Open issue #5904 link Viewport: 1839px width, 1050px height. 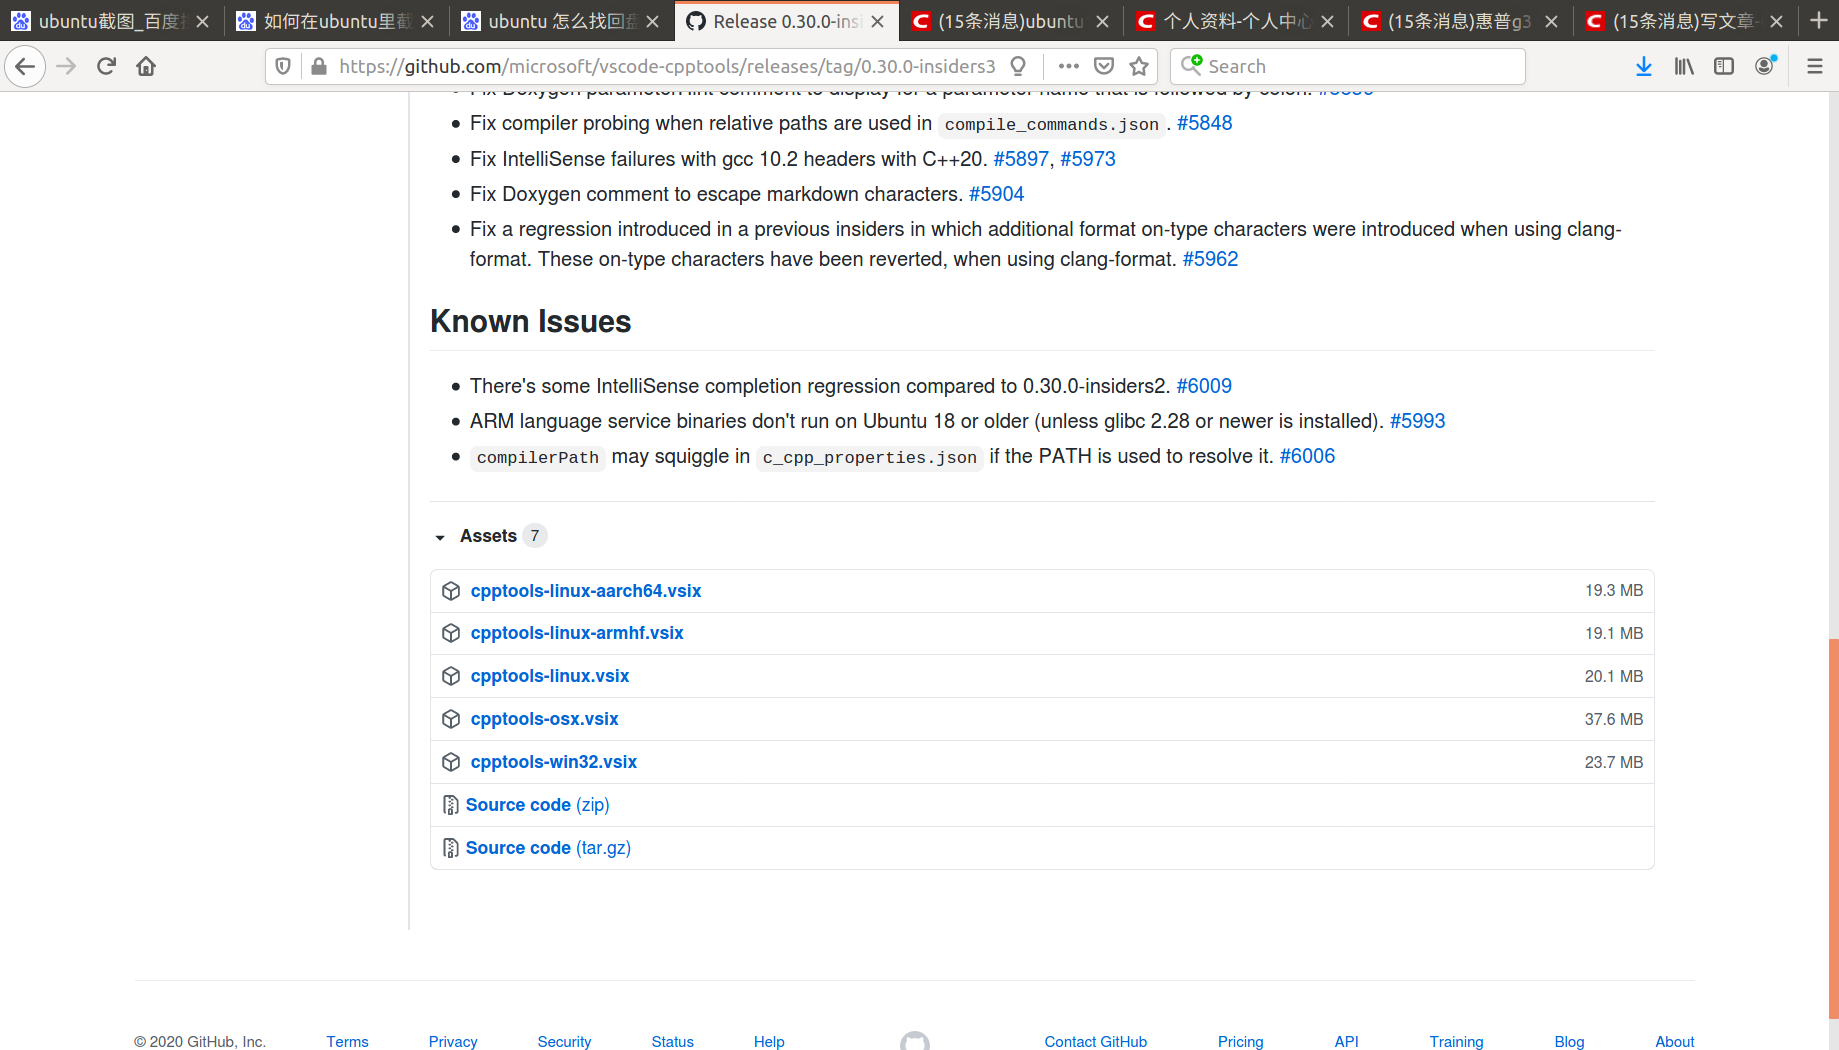[x=996, y=194]
